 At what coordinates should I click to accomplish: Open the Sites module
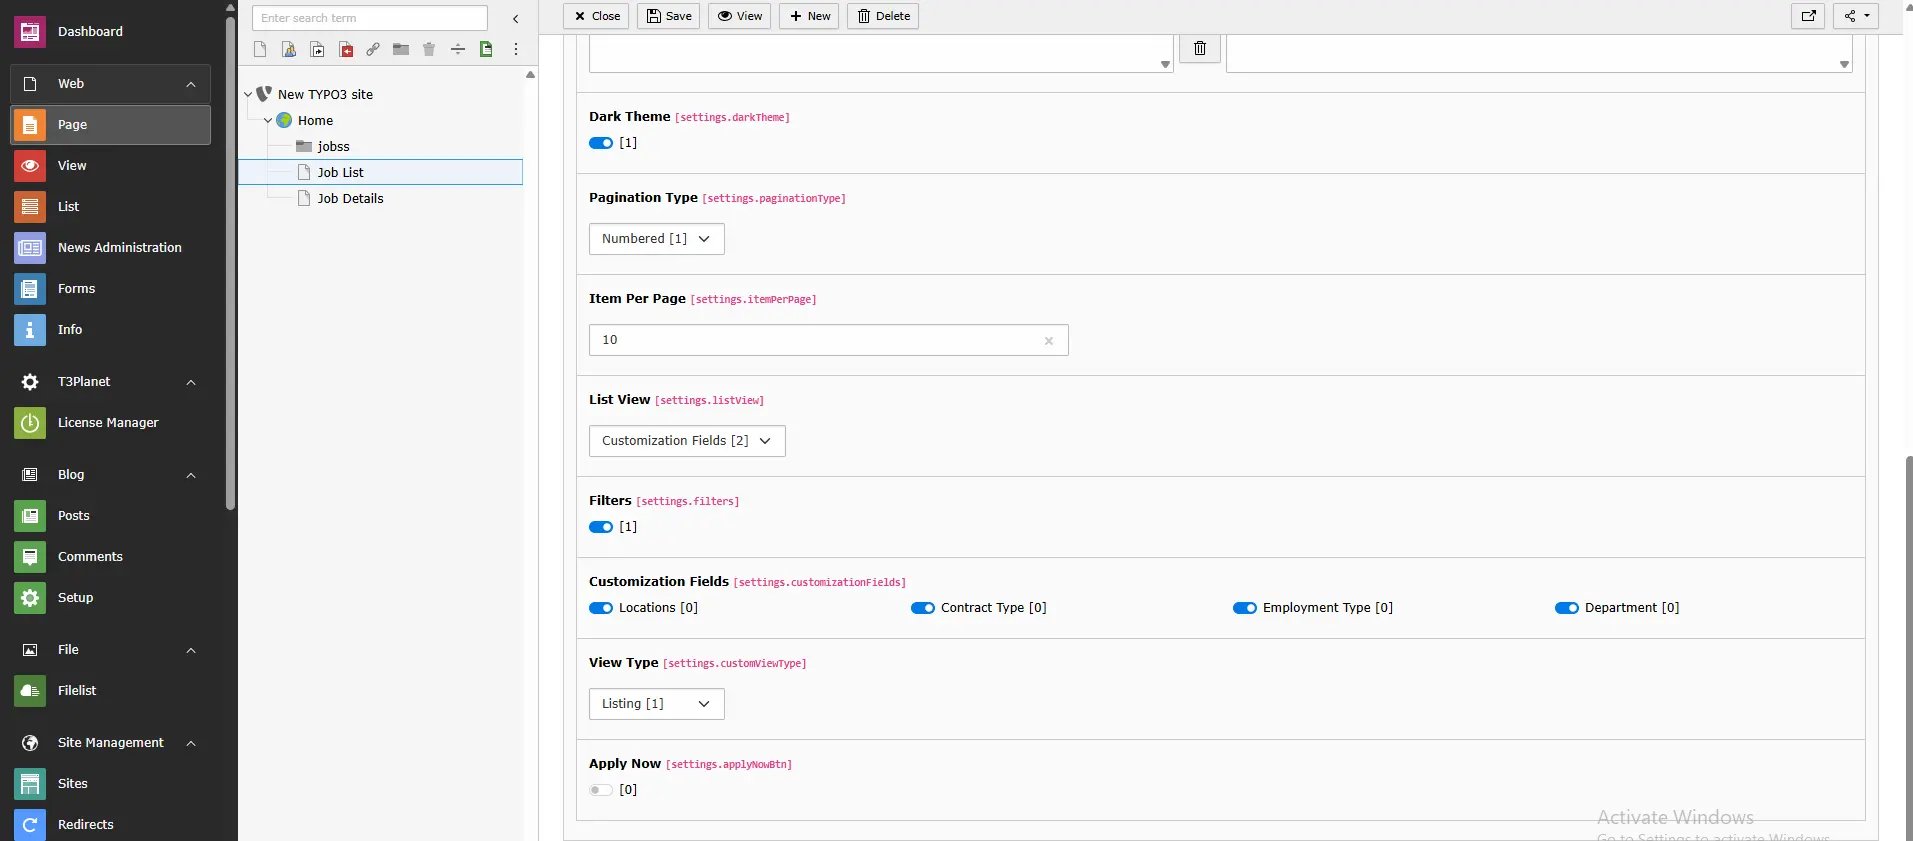point(110,784)
